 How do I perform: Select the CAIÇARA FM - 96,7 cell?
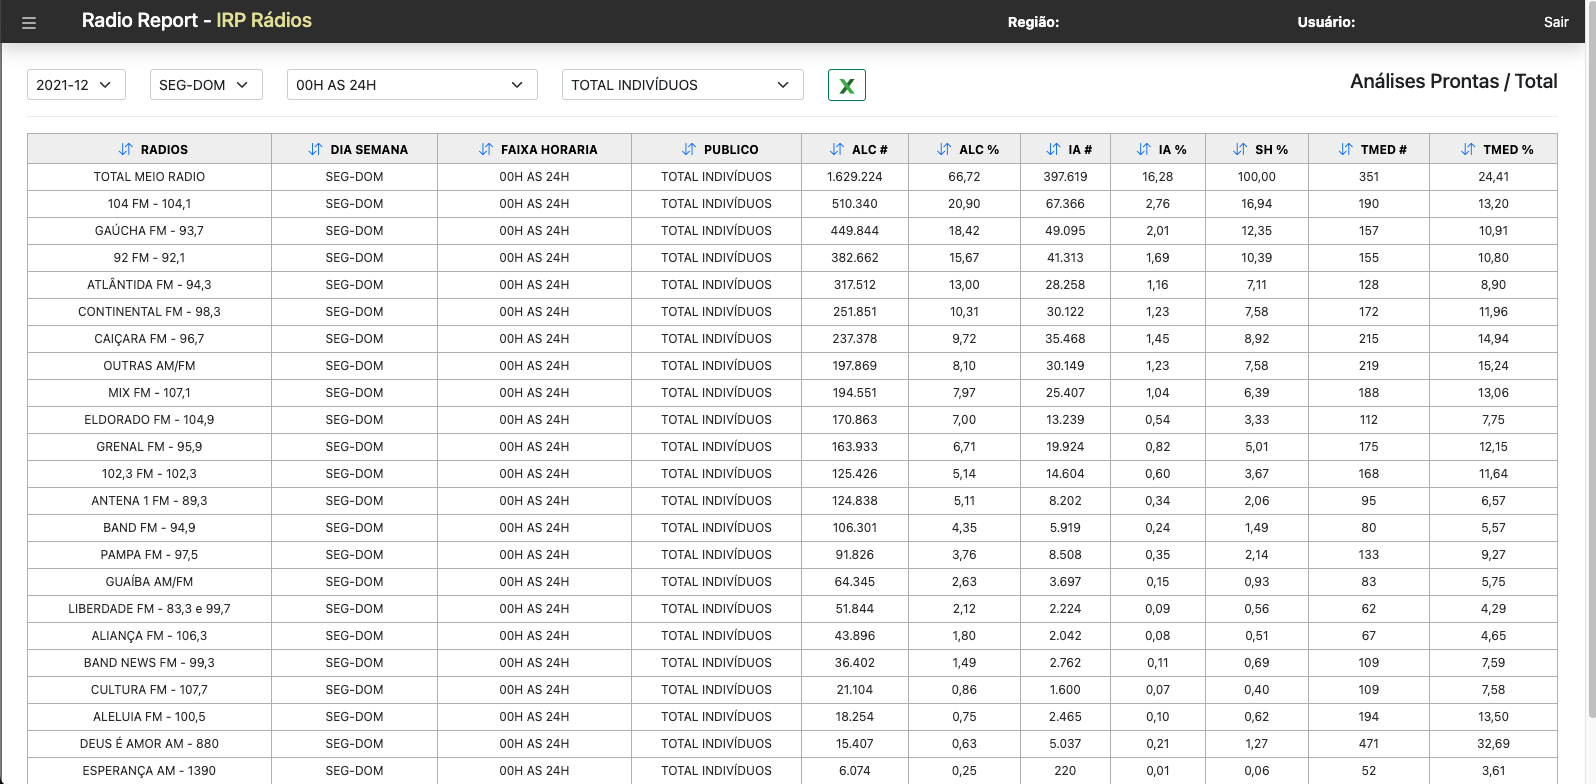click(x=149, y=339)
